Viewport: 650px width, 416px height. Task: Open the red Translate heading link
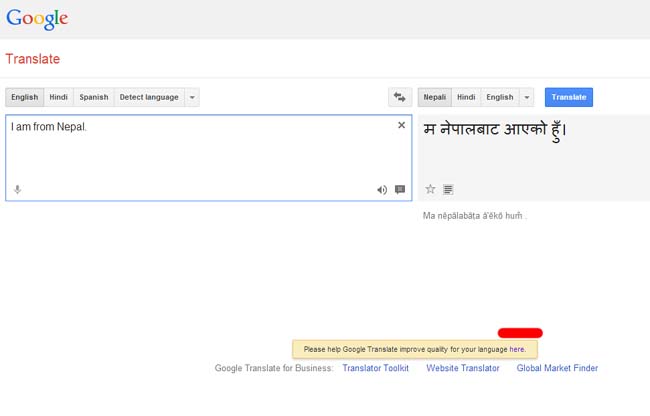point(33,59)
